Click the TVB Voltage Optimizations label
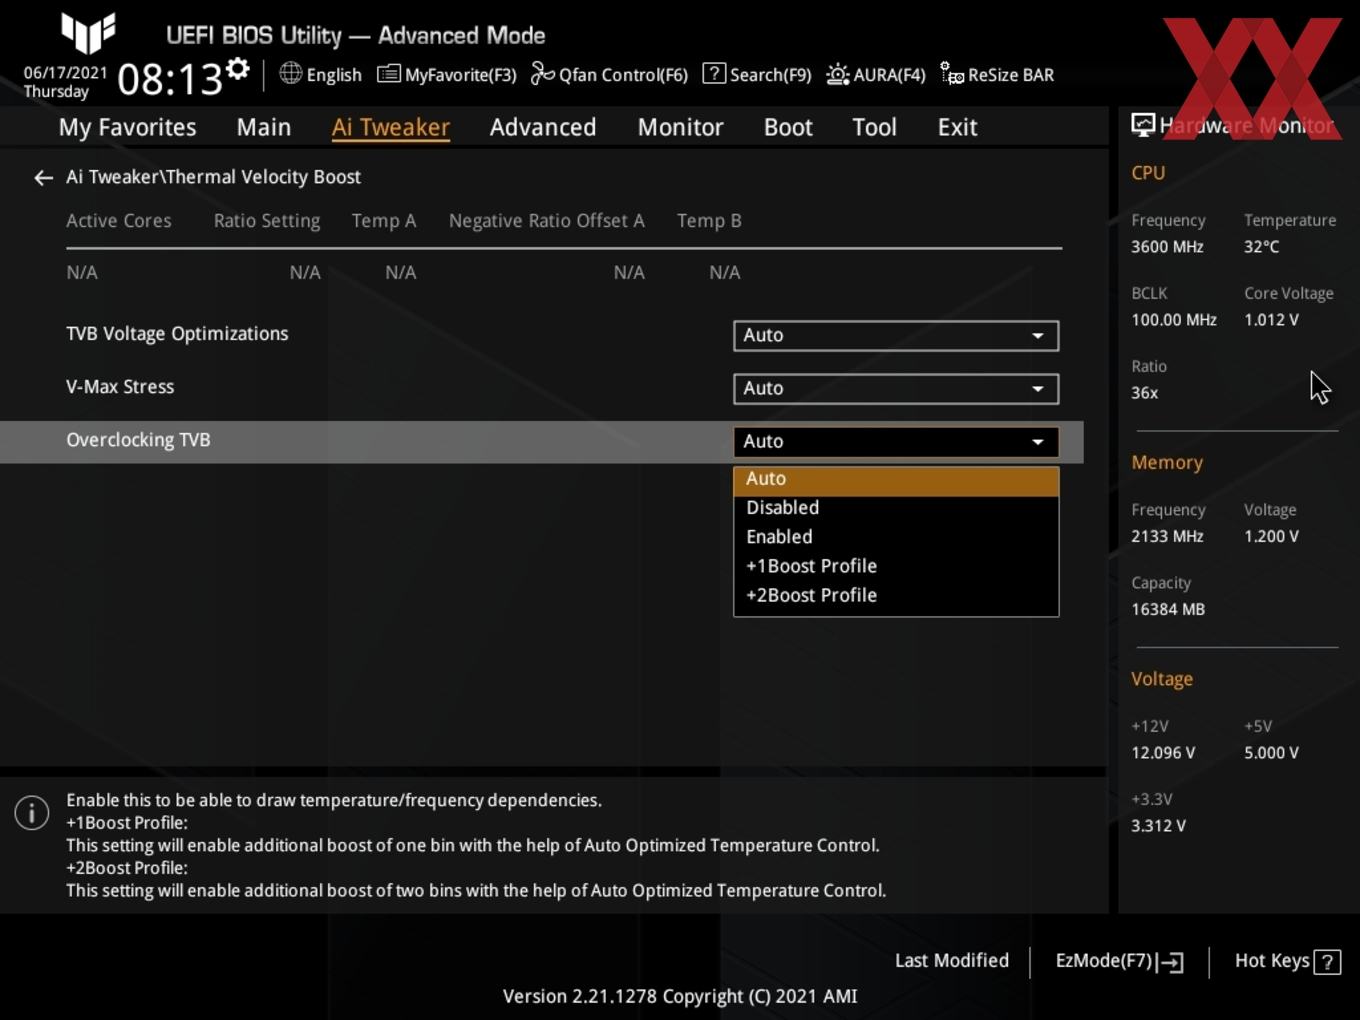This screenshot has height=1020, width=1360. coord(177,334)
